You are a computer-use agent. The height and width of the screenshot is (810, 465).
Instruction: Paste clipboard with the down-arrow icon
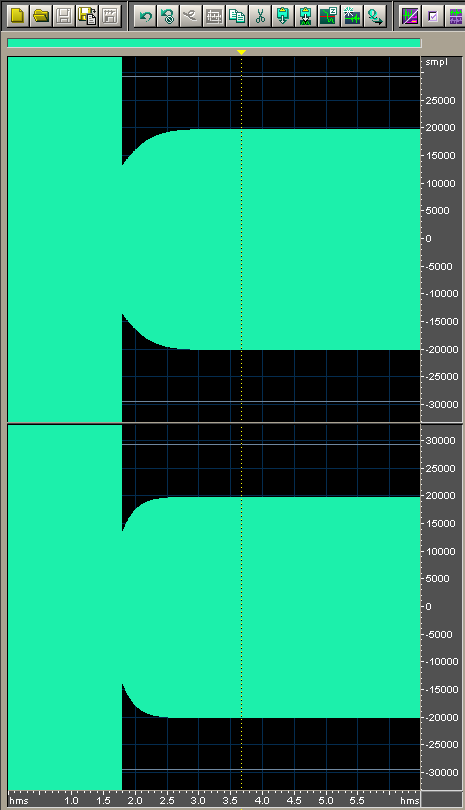[283, 16]
